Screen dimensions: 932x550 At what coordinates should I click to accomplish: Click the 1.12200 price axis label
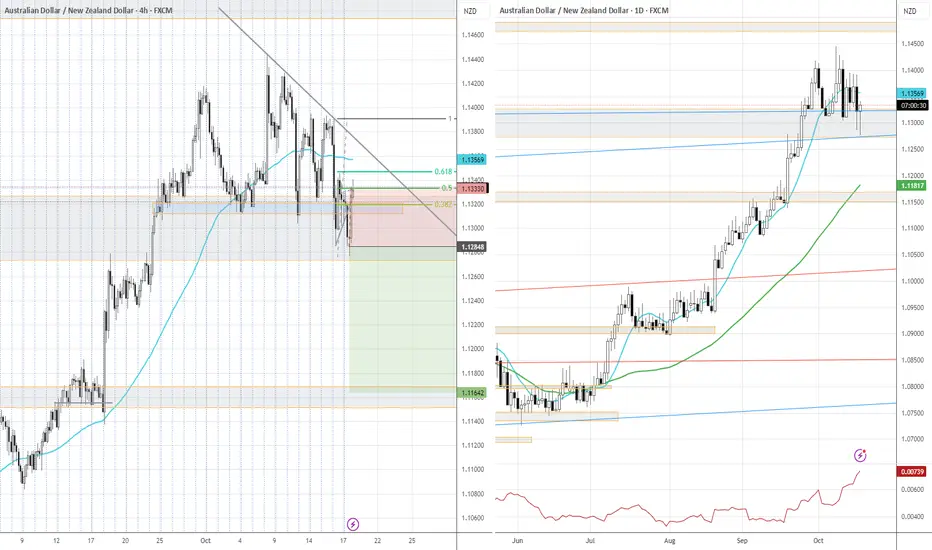[x=473, y=325]
